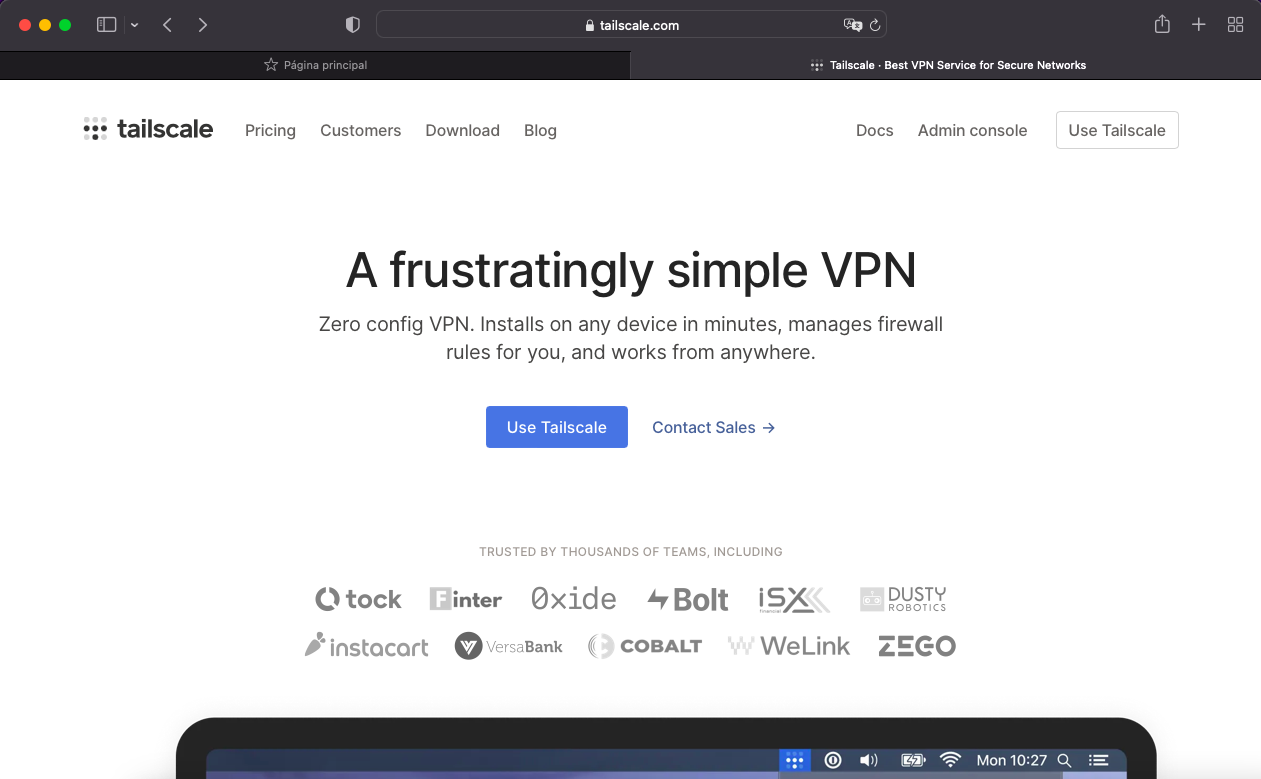This screenshot has height=779, width=1261.
Task: Open the sidebar options dropdown chevron
Action: (x=135, y=25)
